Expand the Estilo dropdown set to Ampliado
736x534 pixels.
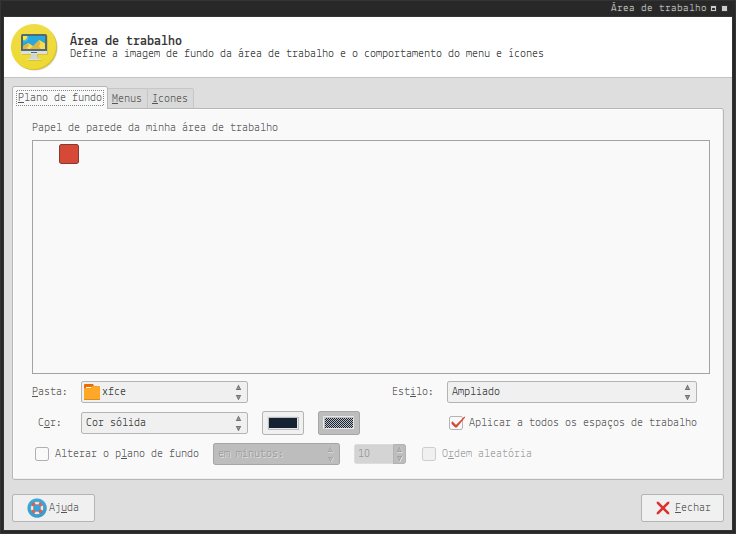pos(571,392)
